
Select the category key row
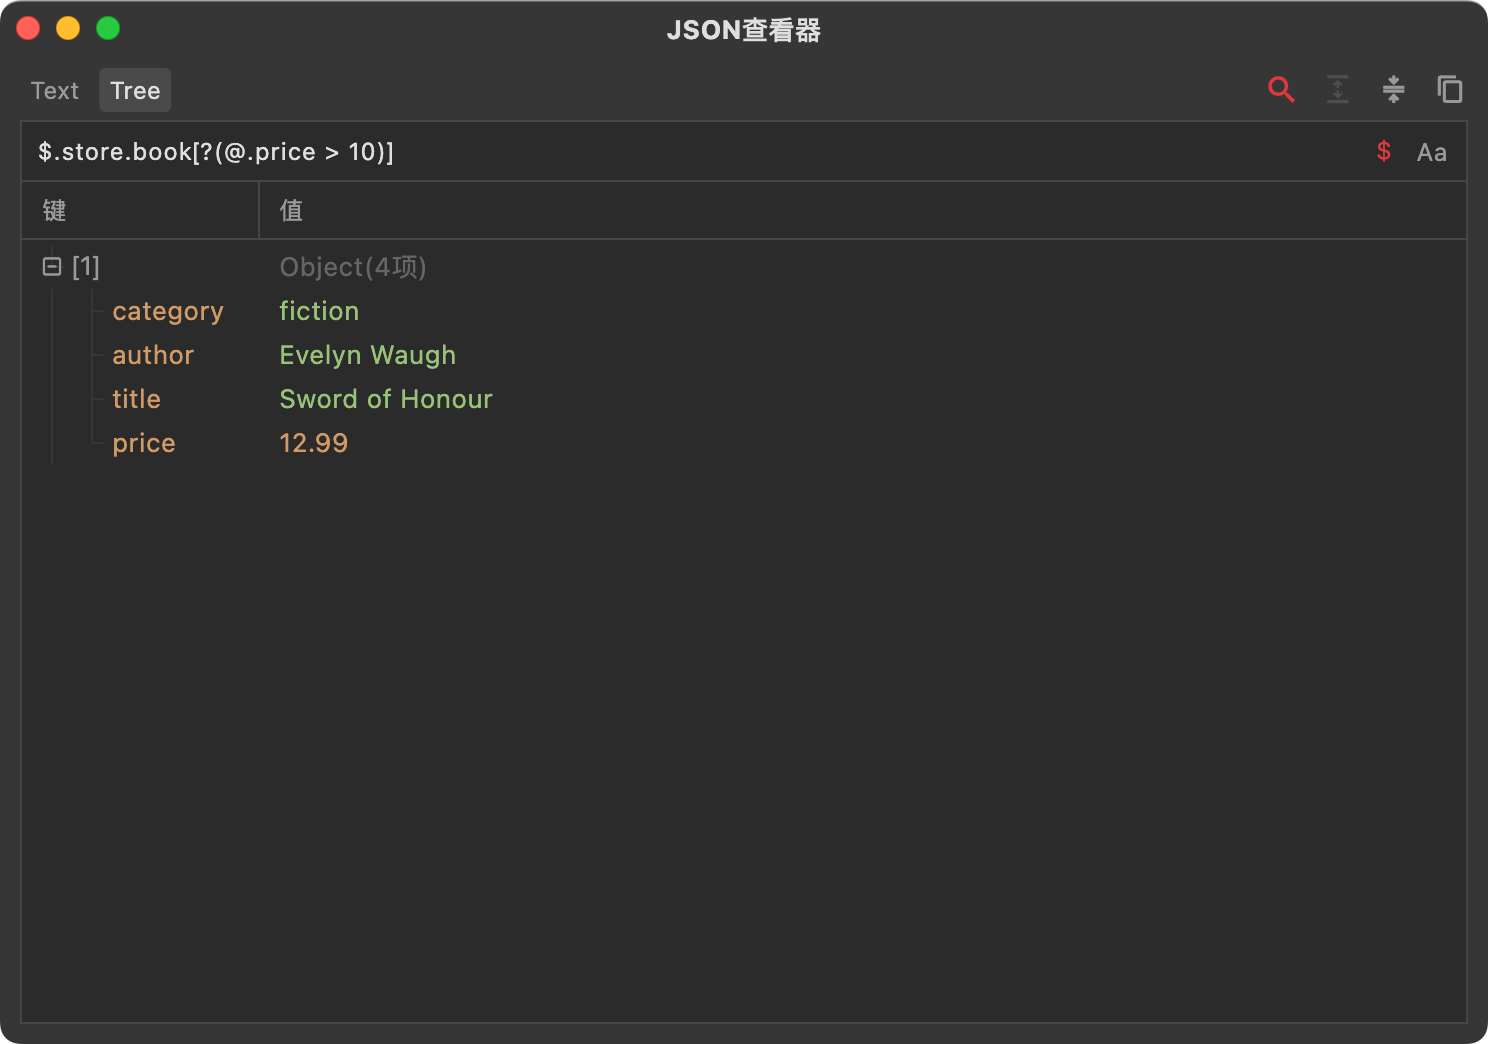167,312
